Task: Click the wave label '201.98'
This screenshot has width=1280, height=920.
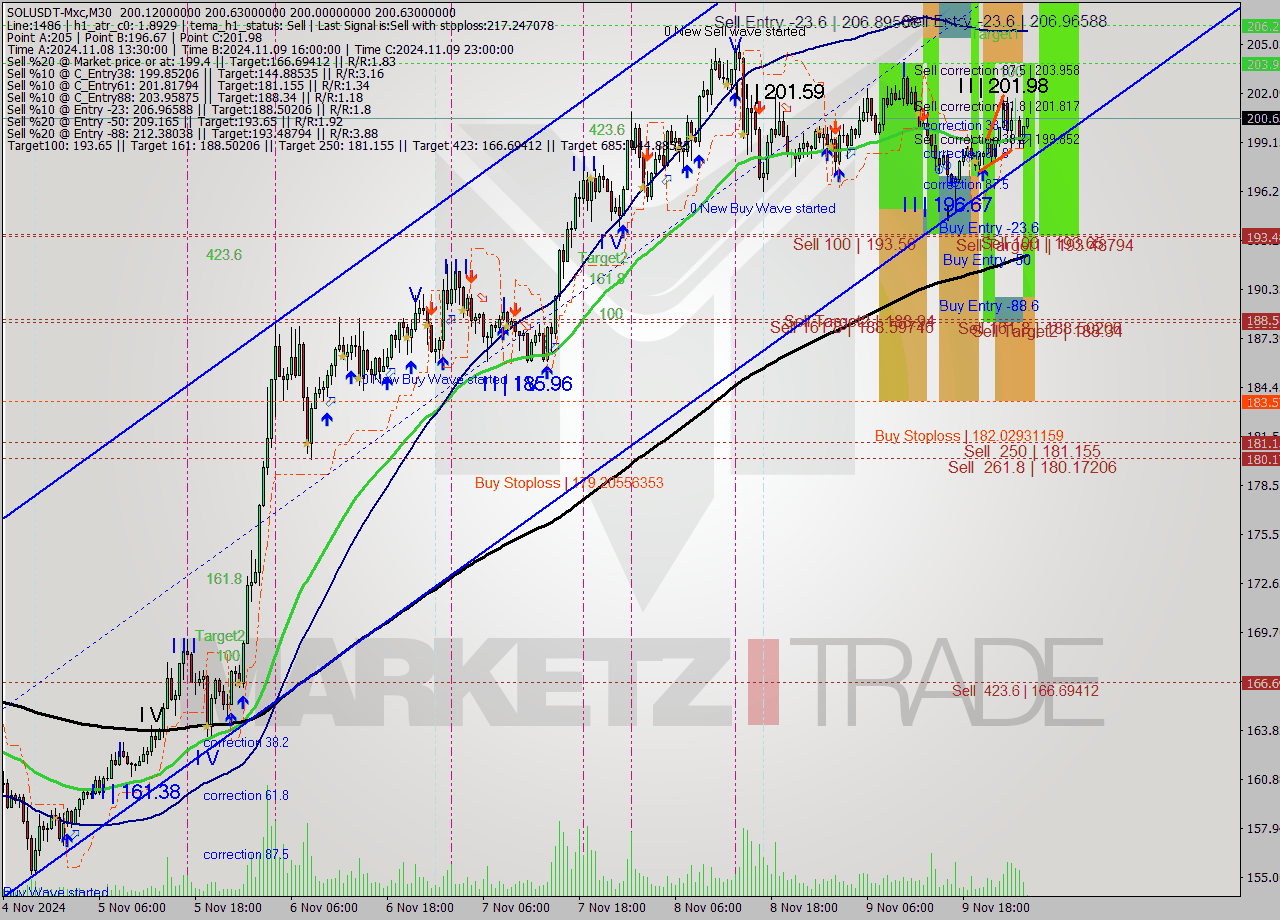Action: (x=1016, y=87)
